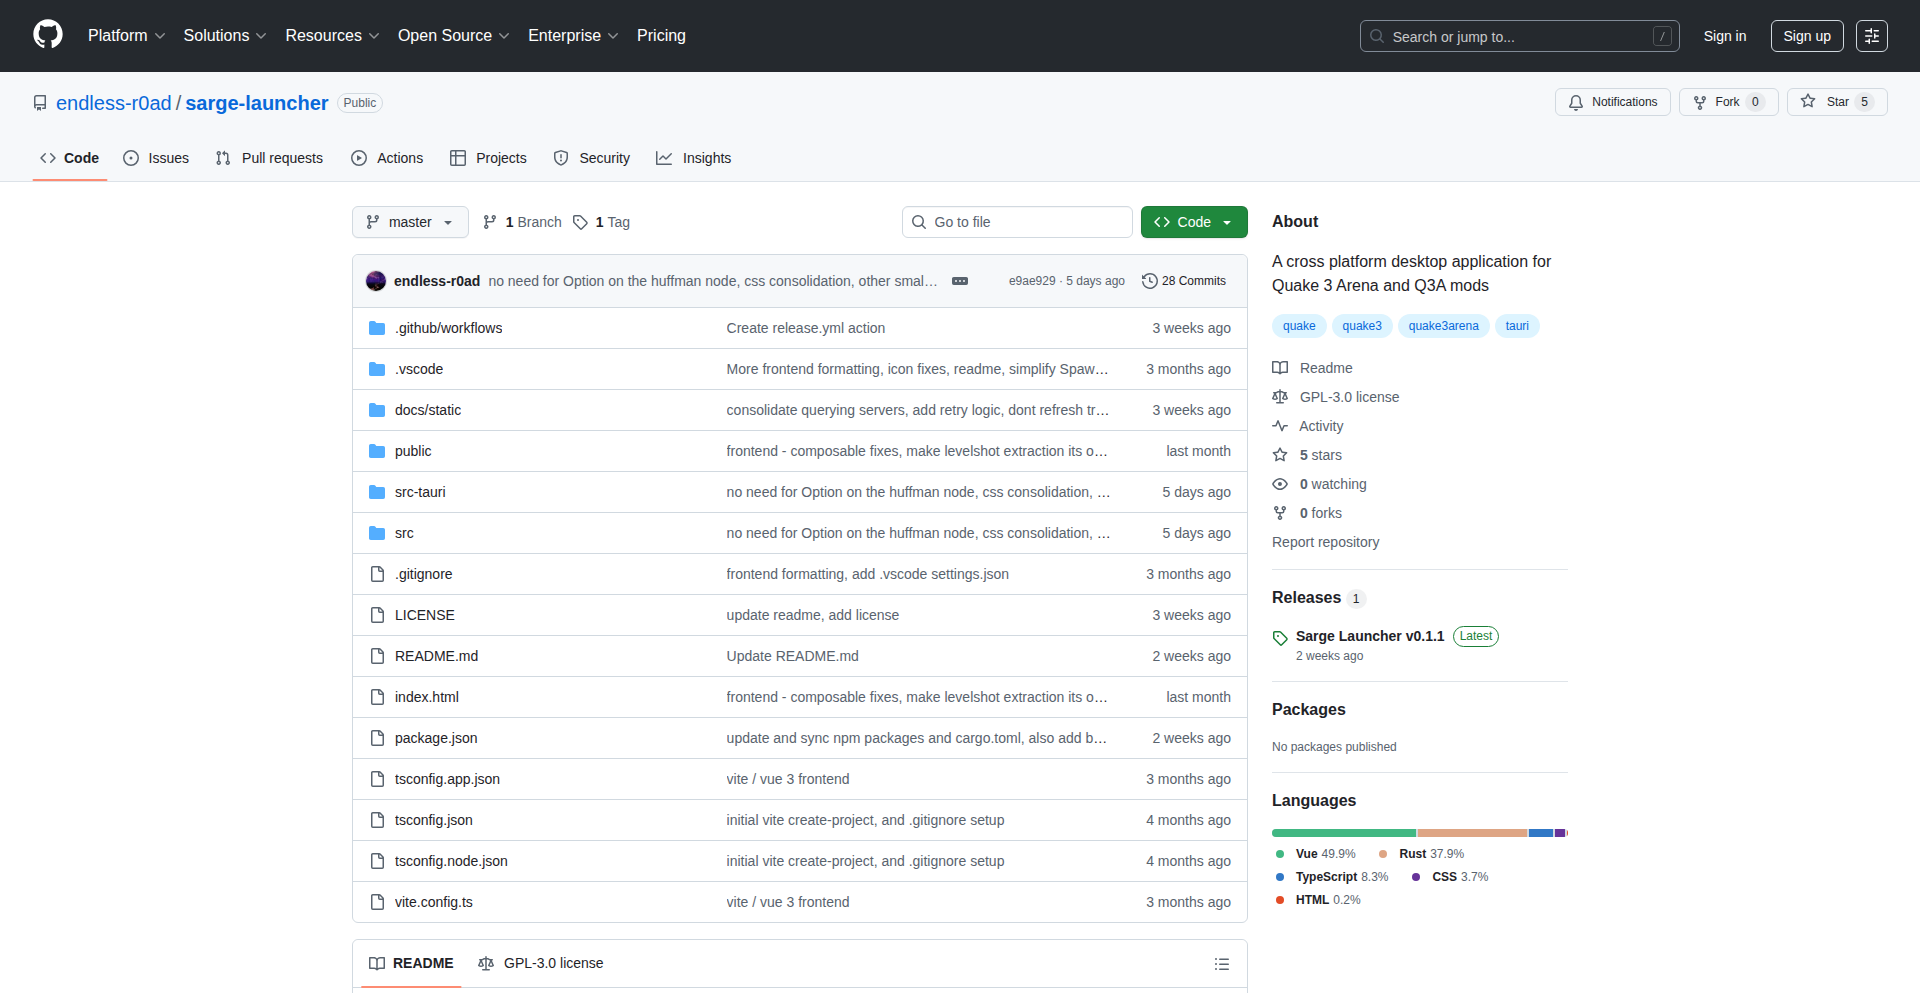Screen dimensions: 1920x993
Task: Open the header settings sliders icon
Action: click(x=1871, y=36)
